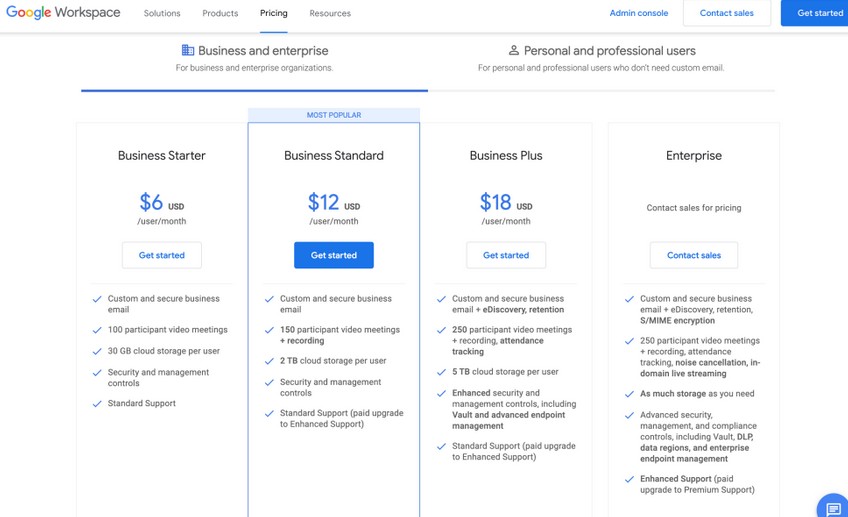
Task: Click the Vault and advanced endpoint management text
Action: click(508, 420)
